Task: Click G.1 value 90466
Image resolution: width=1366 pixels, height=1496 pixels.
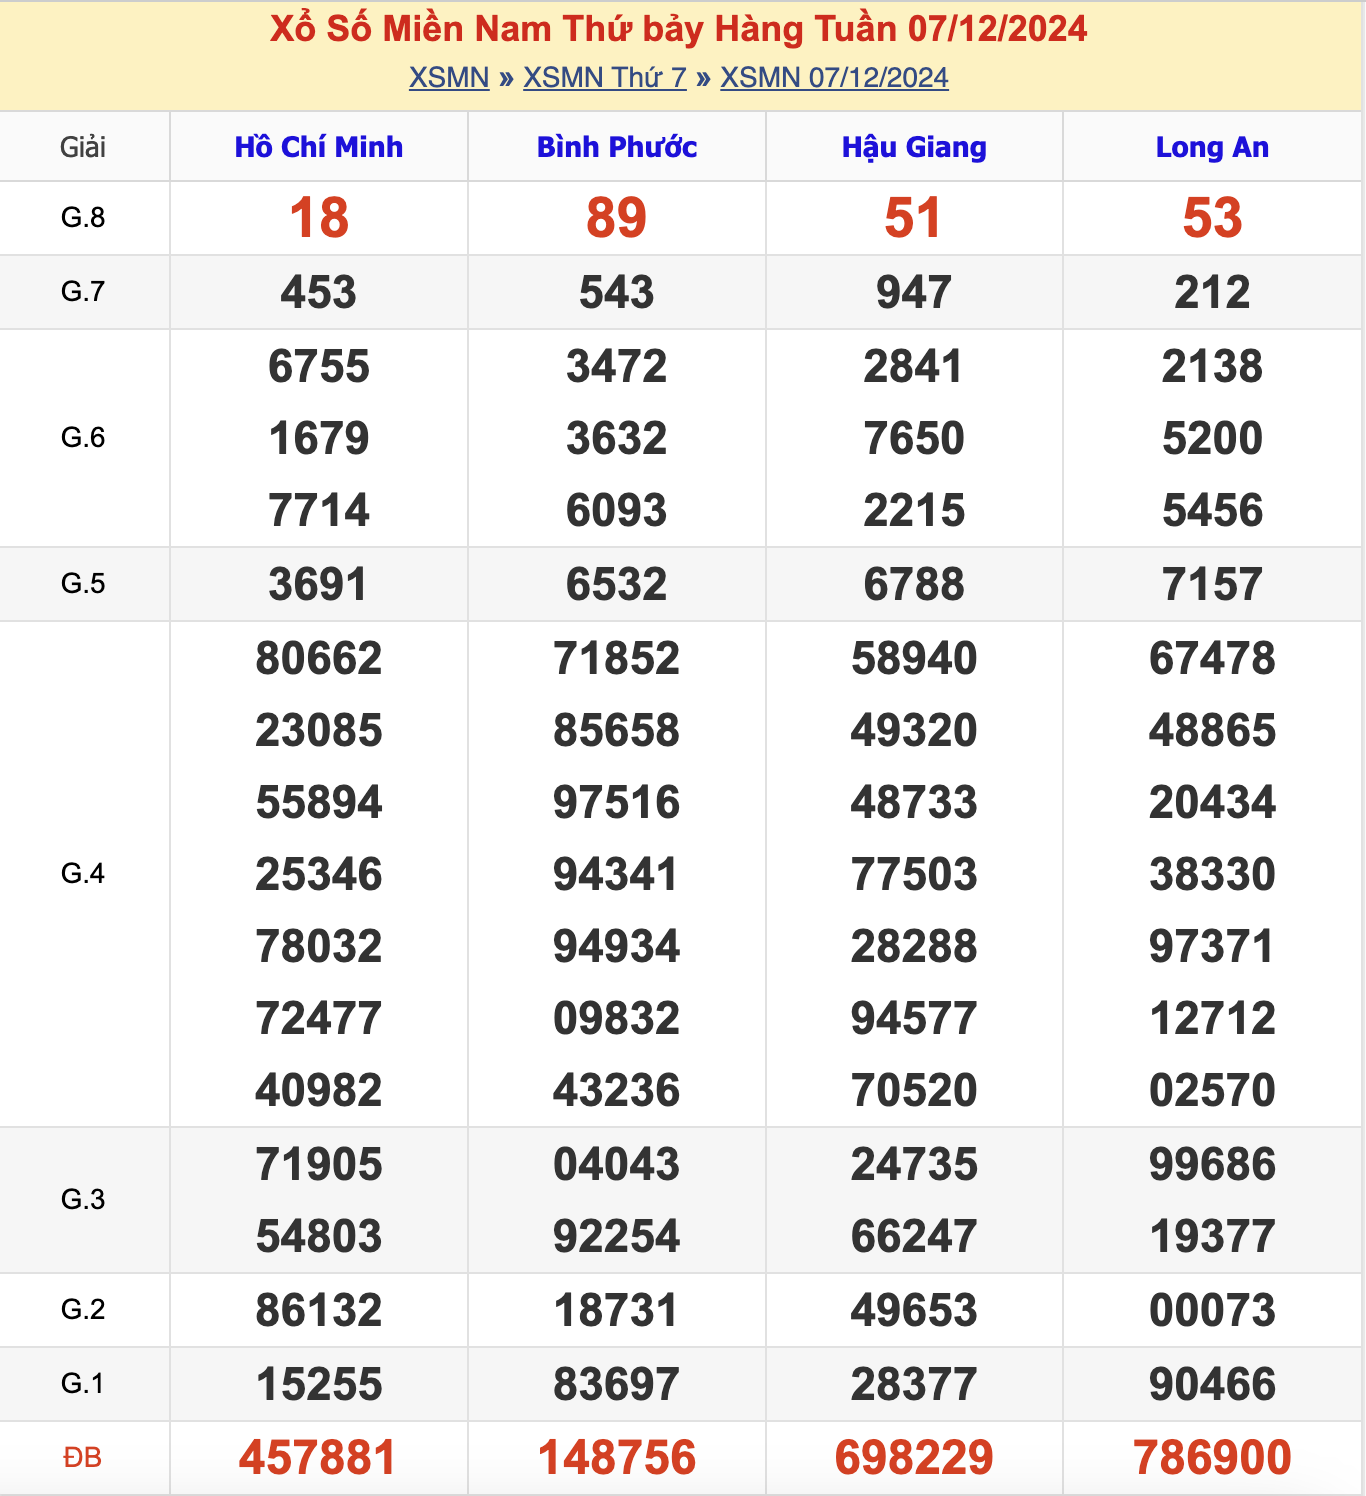Action: (x=1212, y=1384)
